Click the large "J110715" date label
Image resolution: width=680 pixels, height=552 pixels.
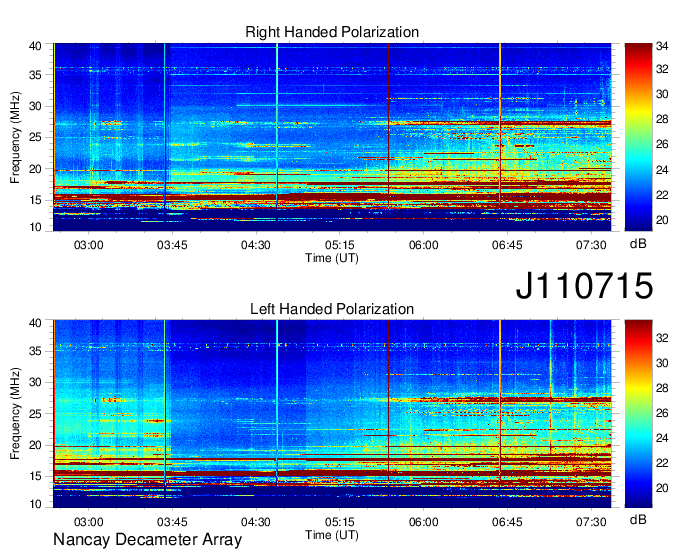[584, 285]
